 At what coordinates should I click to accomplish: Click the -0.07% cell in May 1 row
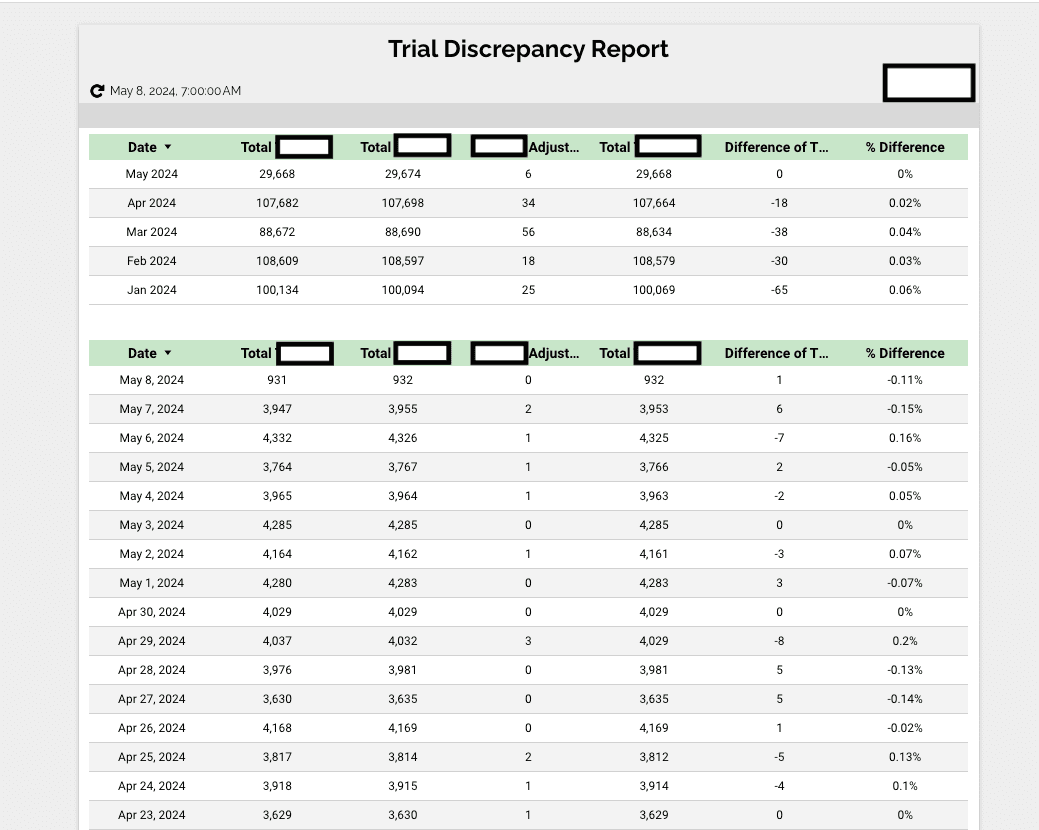(905, 583)
